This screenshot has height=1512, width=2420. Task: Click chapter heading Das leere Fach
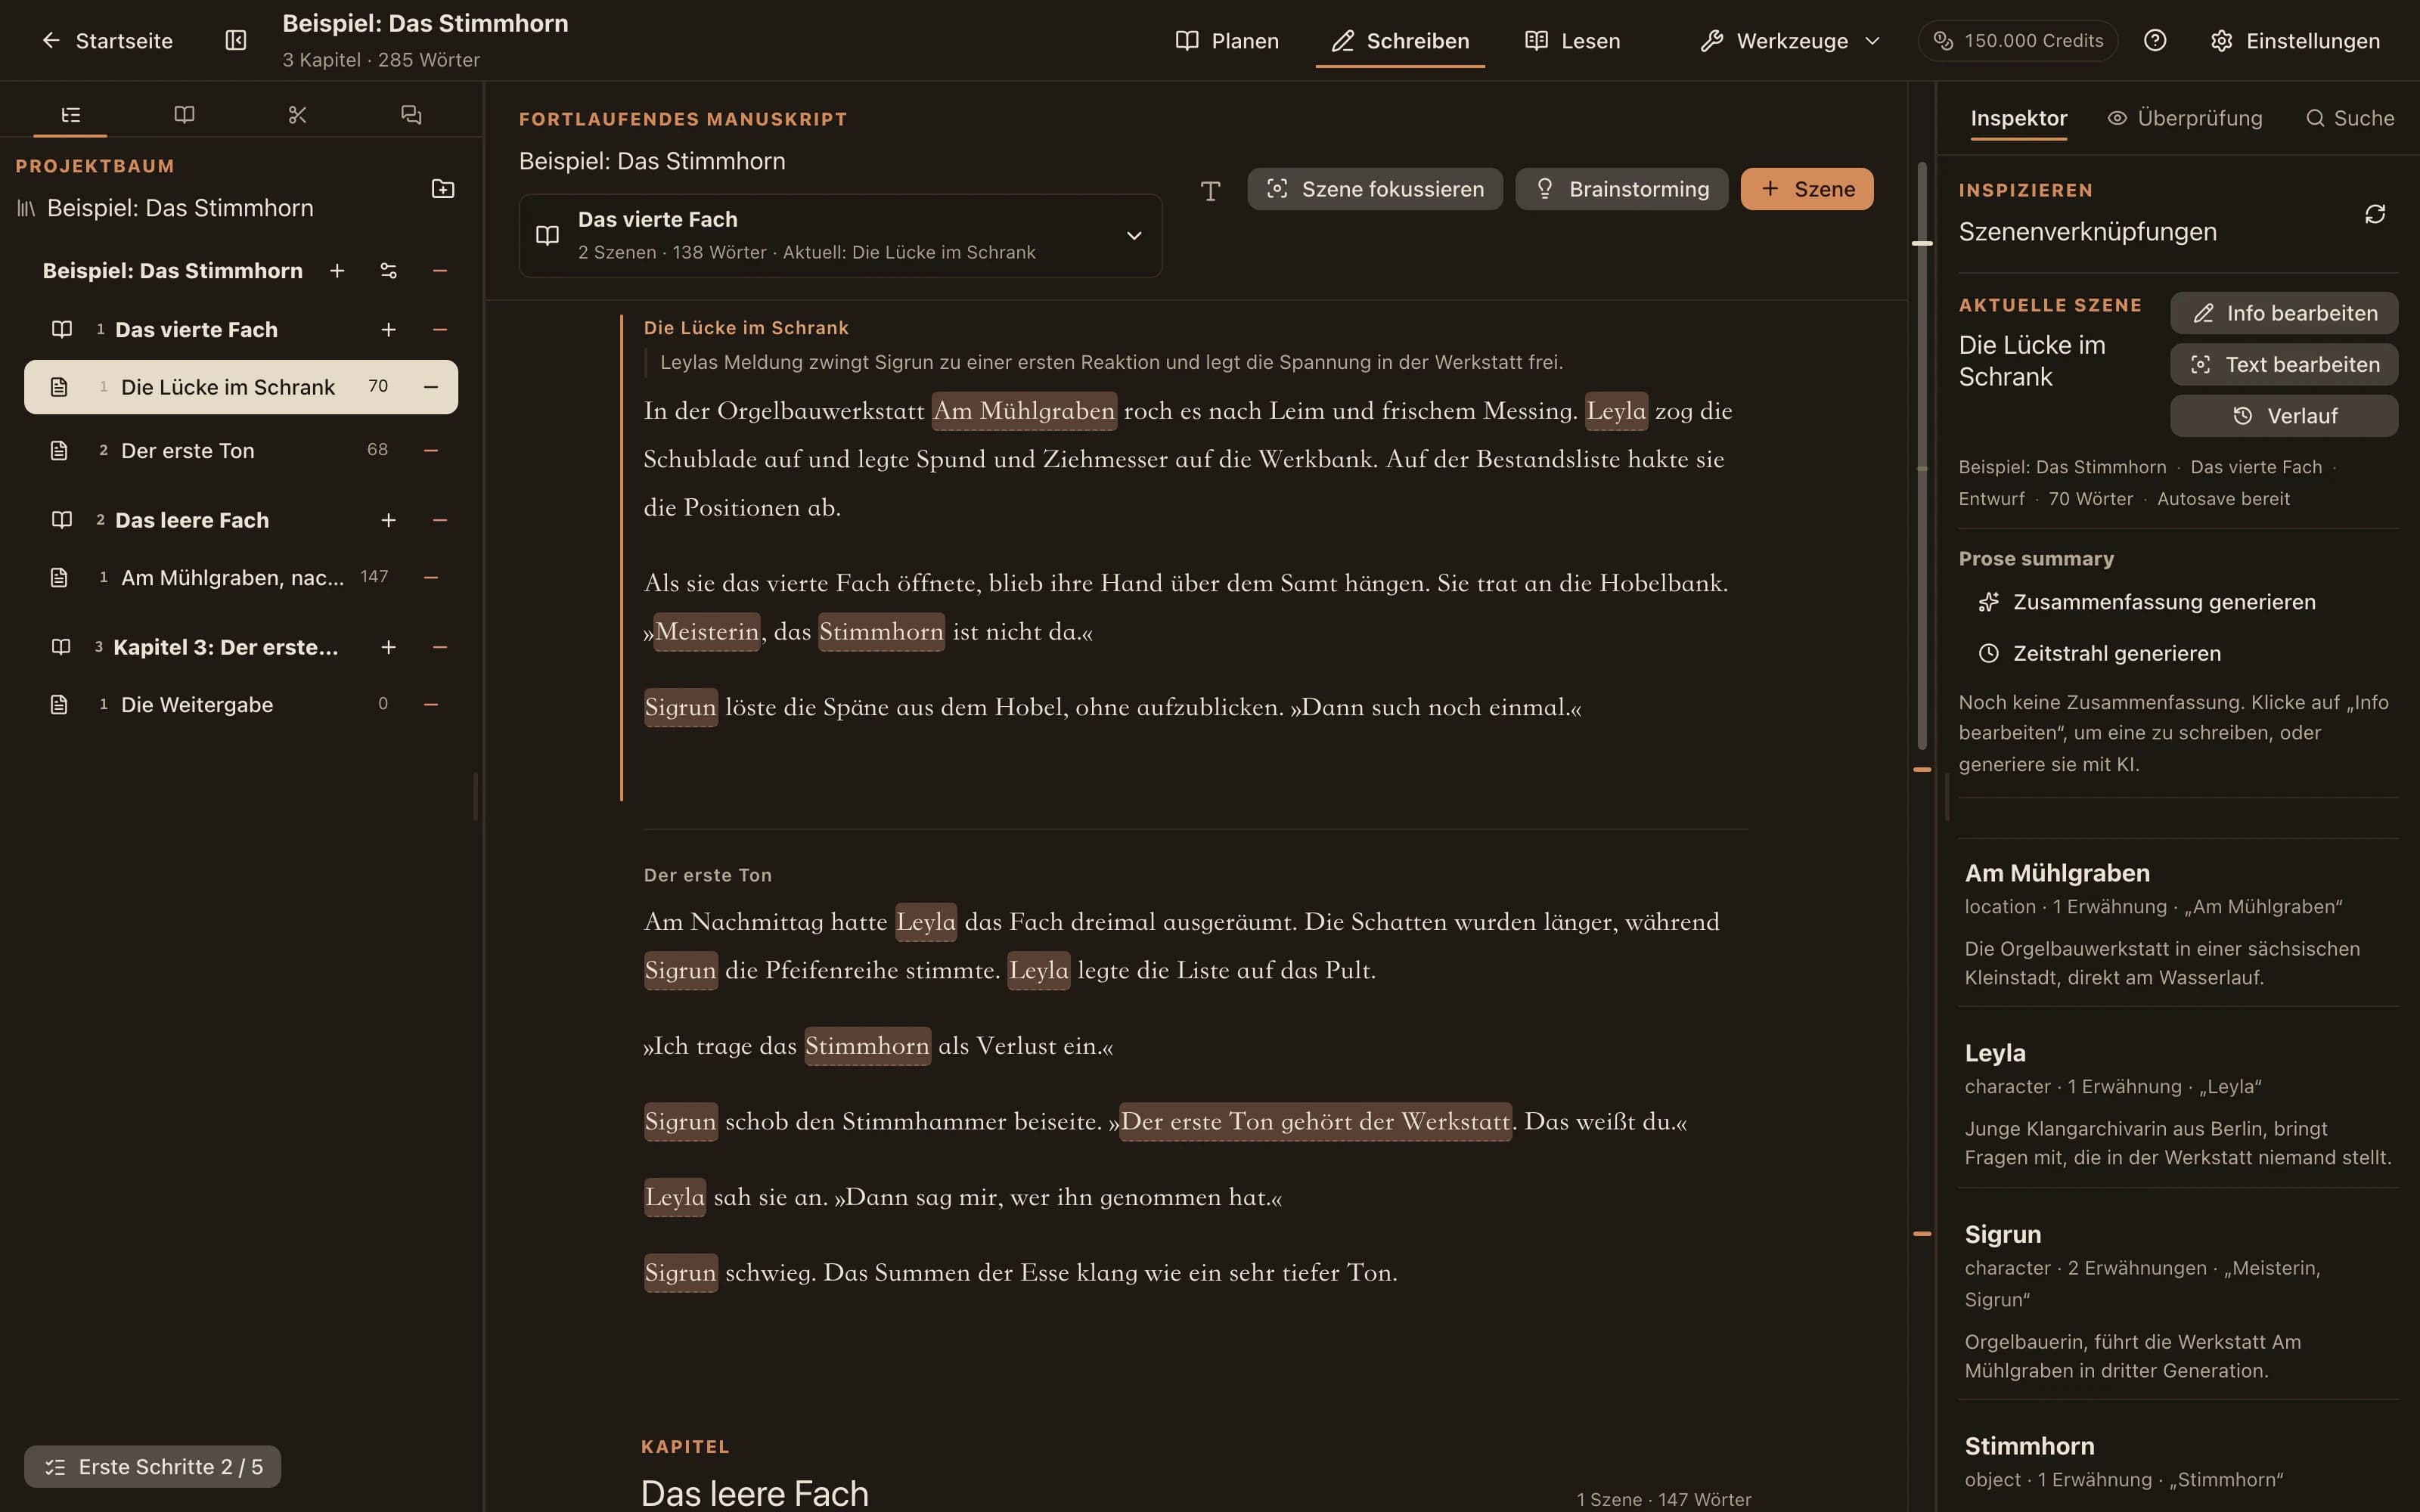click(x=755, y=1494)
